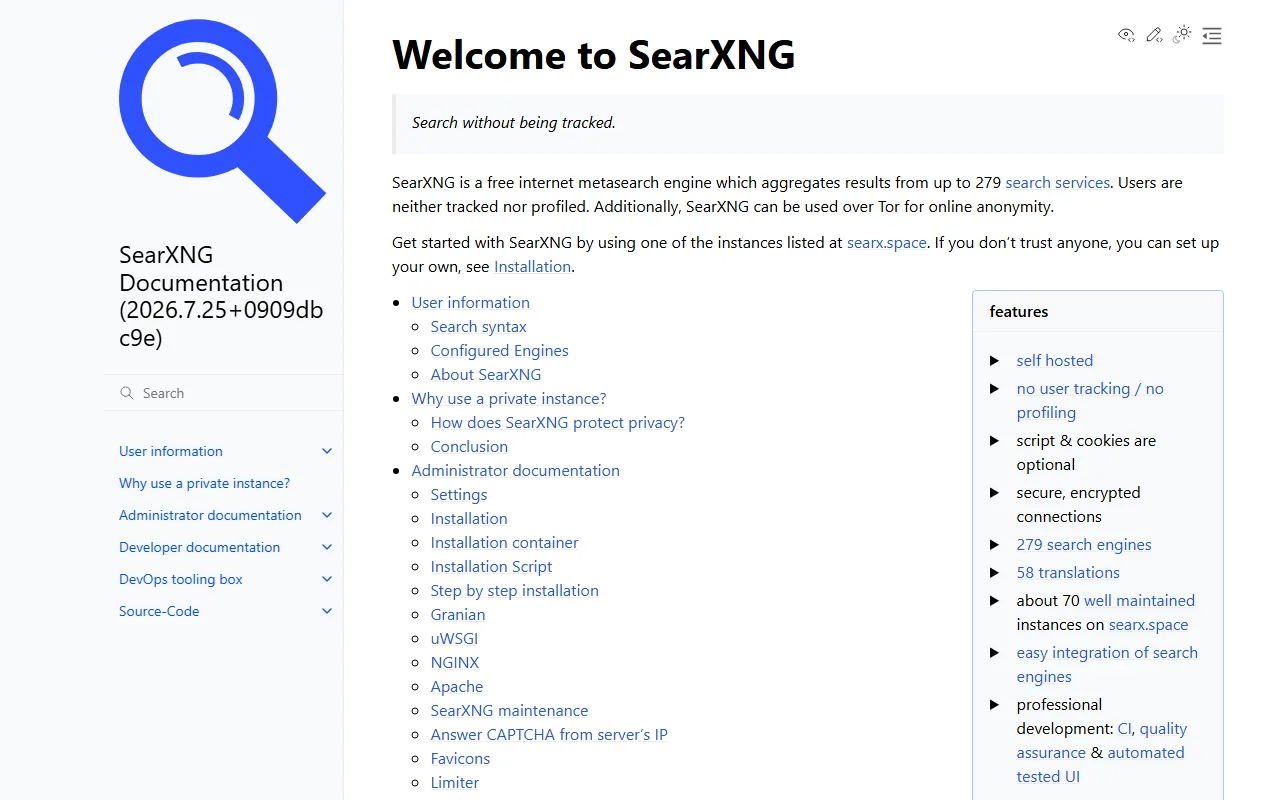Open the Apache link
This screenshot has height=800, width=1280.
(456, 686)
